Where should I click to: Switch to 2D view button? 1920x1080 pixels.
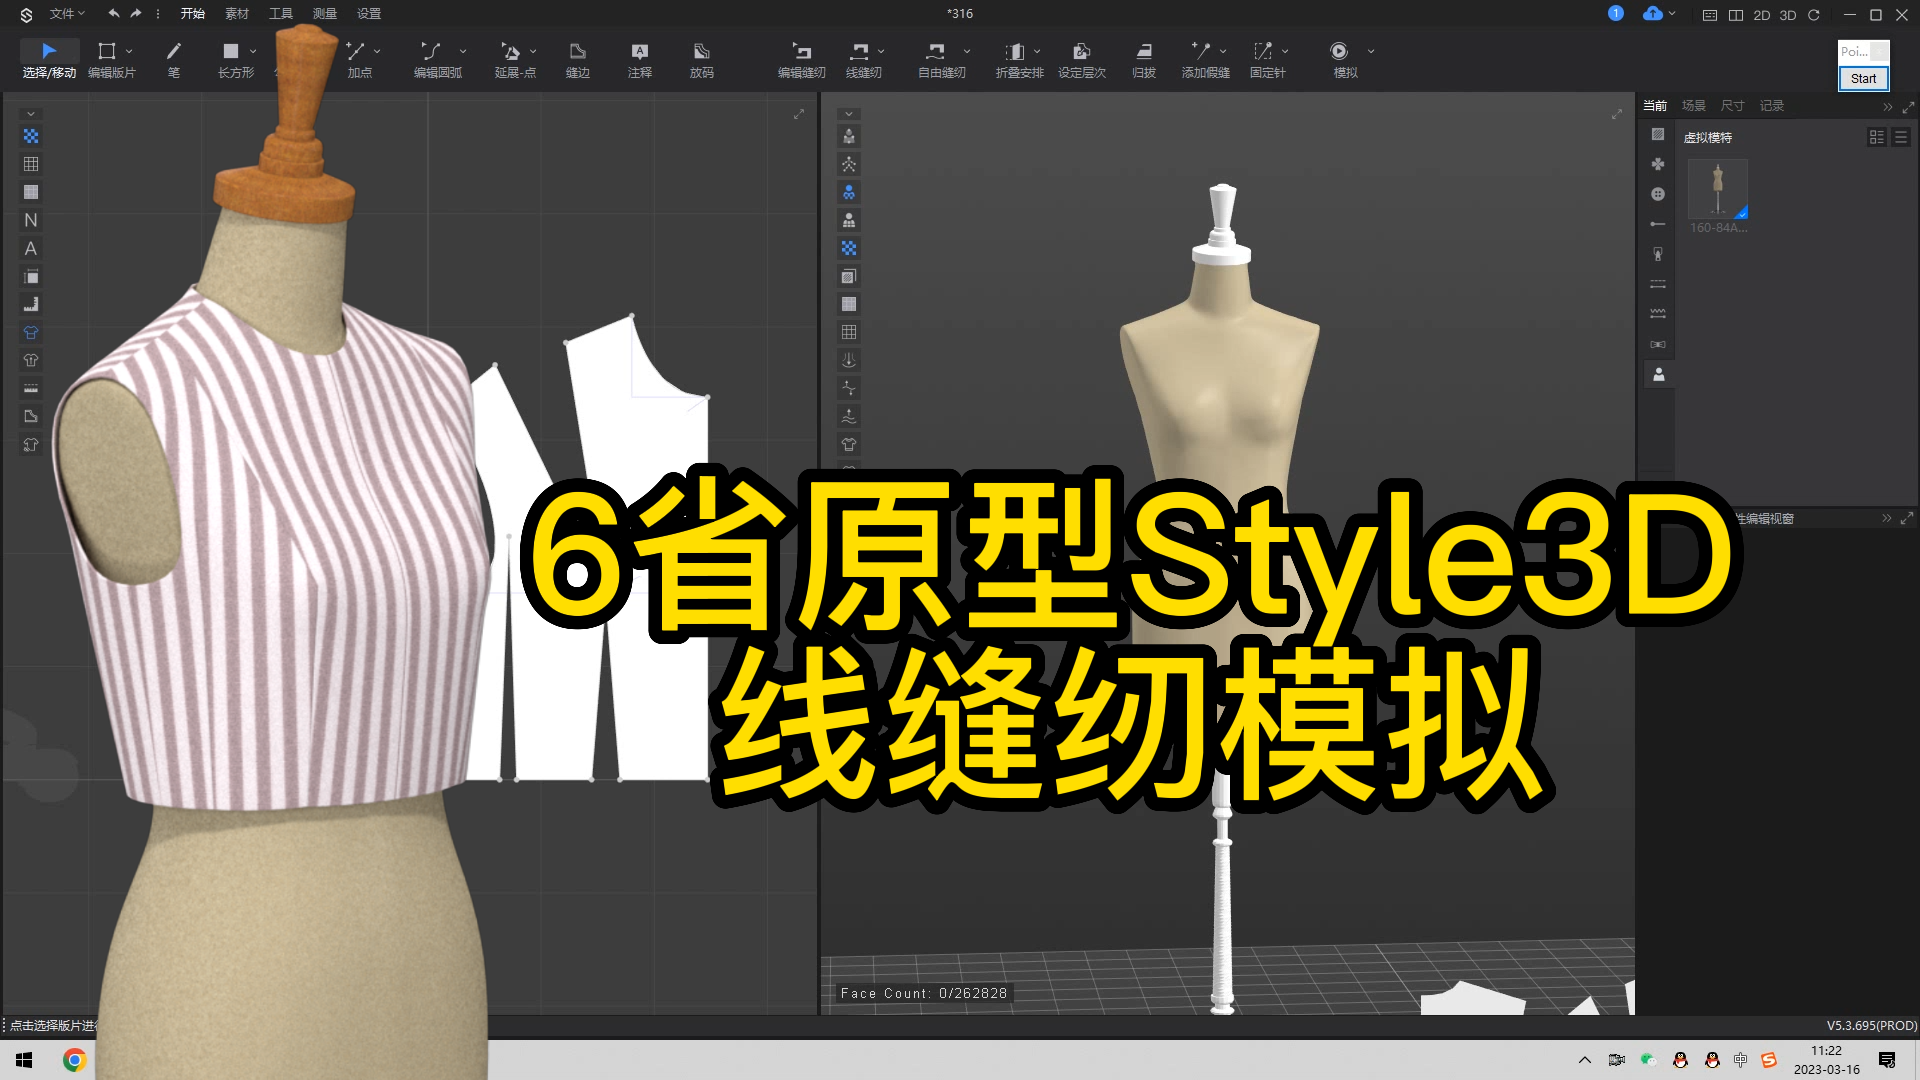[1762, 15]
